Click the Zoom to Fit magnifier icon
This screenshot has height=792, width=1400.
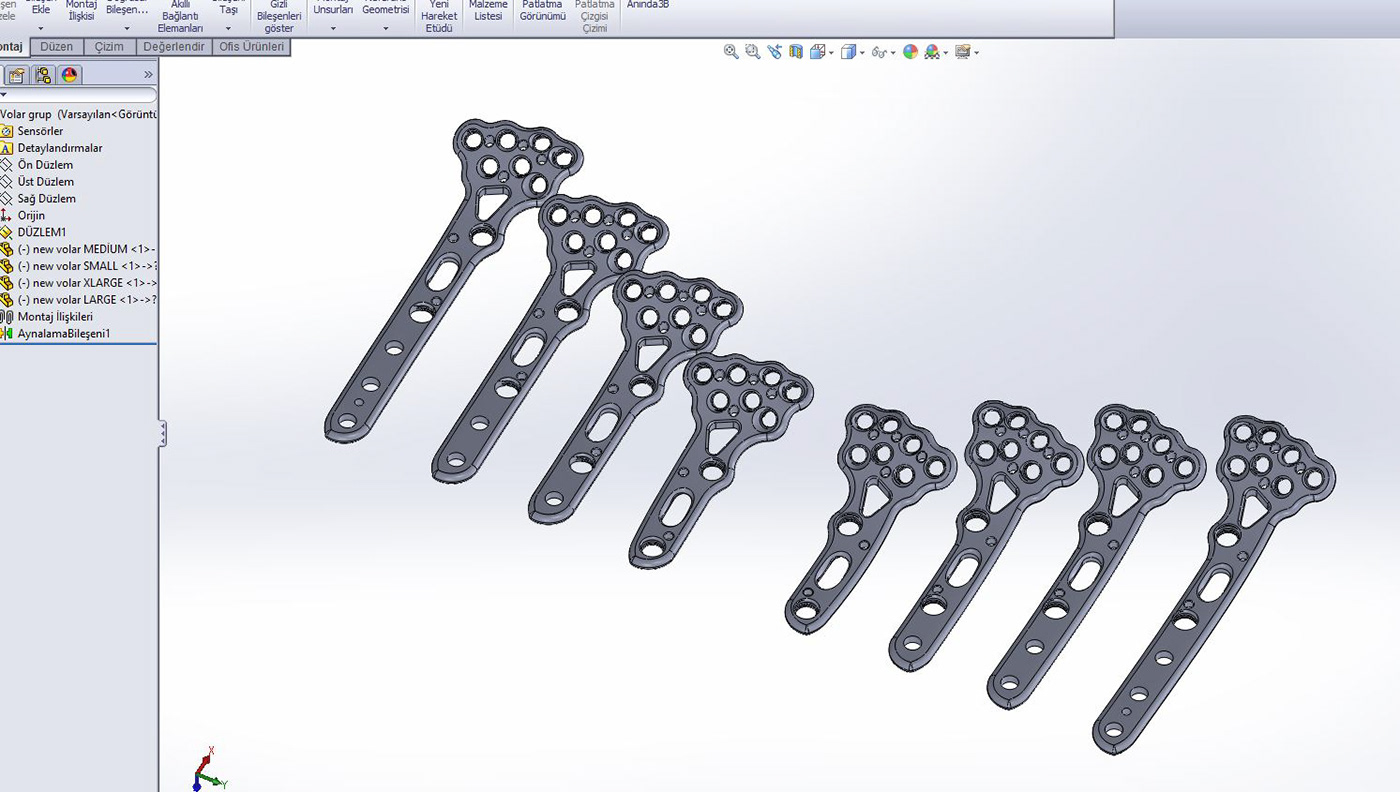pyautogui.click(x=731, y=52)
